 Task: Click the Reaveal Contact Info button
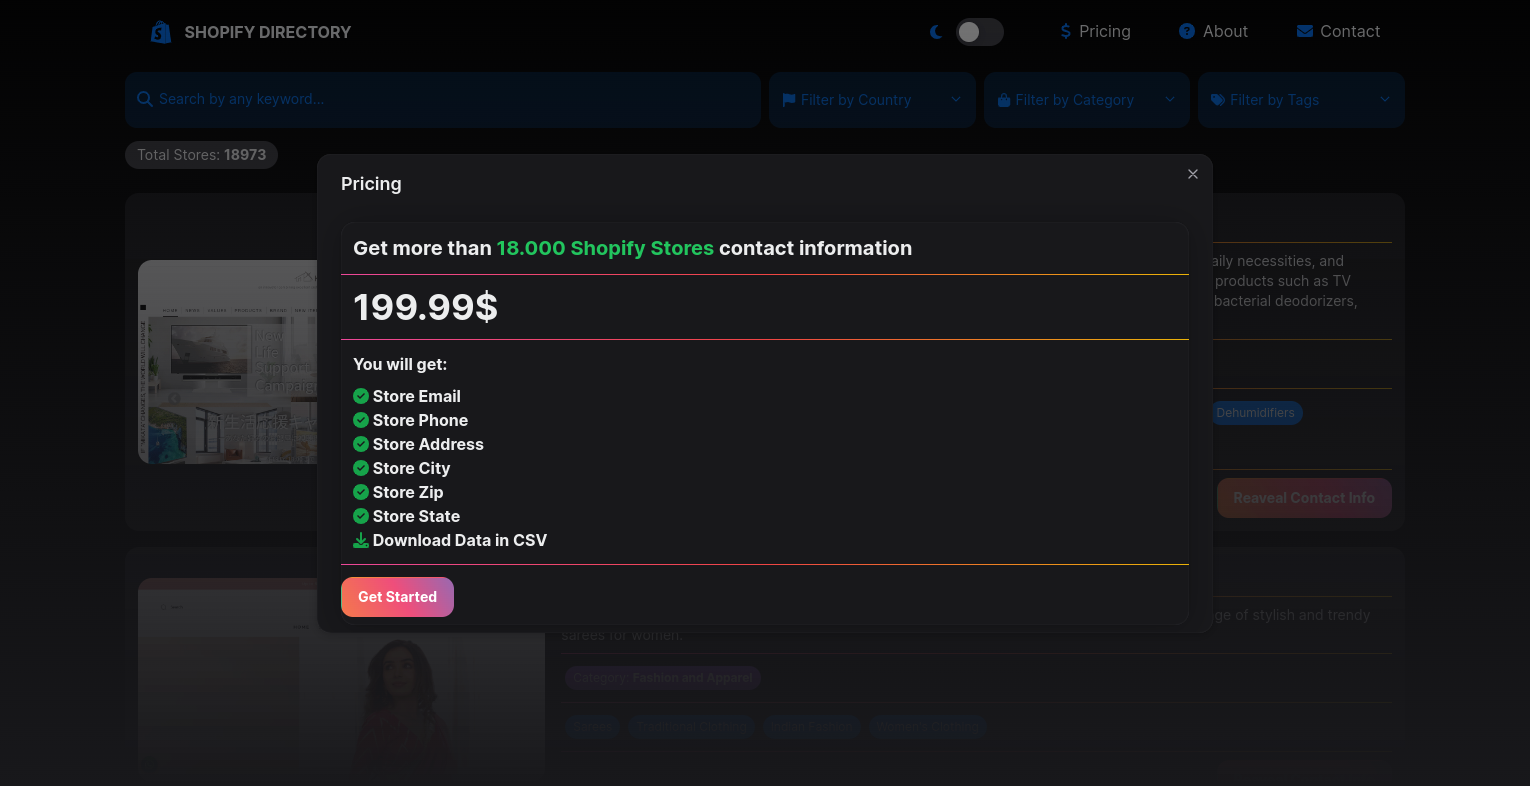(x=1304, y=498)
